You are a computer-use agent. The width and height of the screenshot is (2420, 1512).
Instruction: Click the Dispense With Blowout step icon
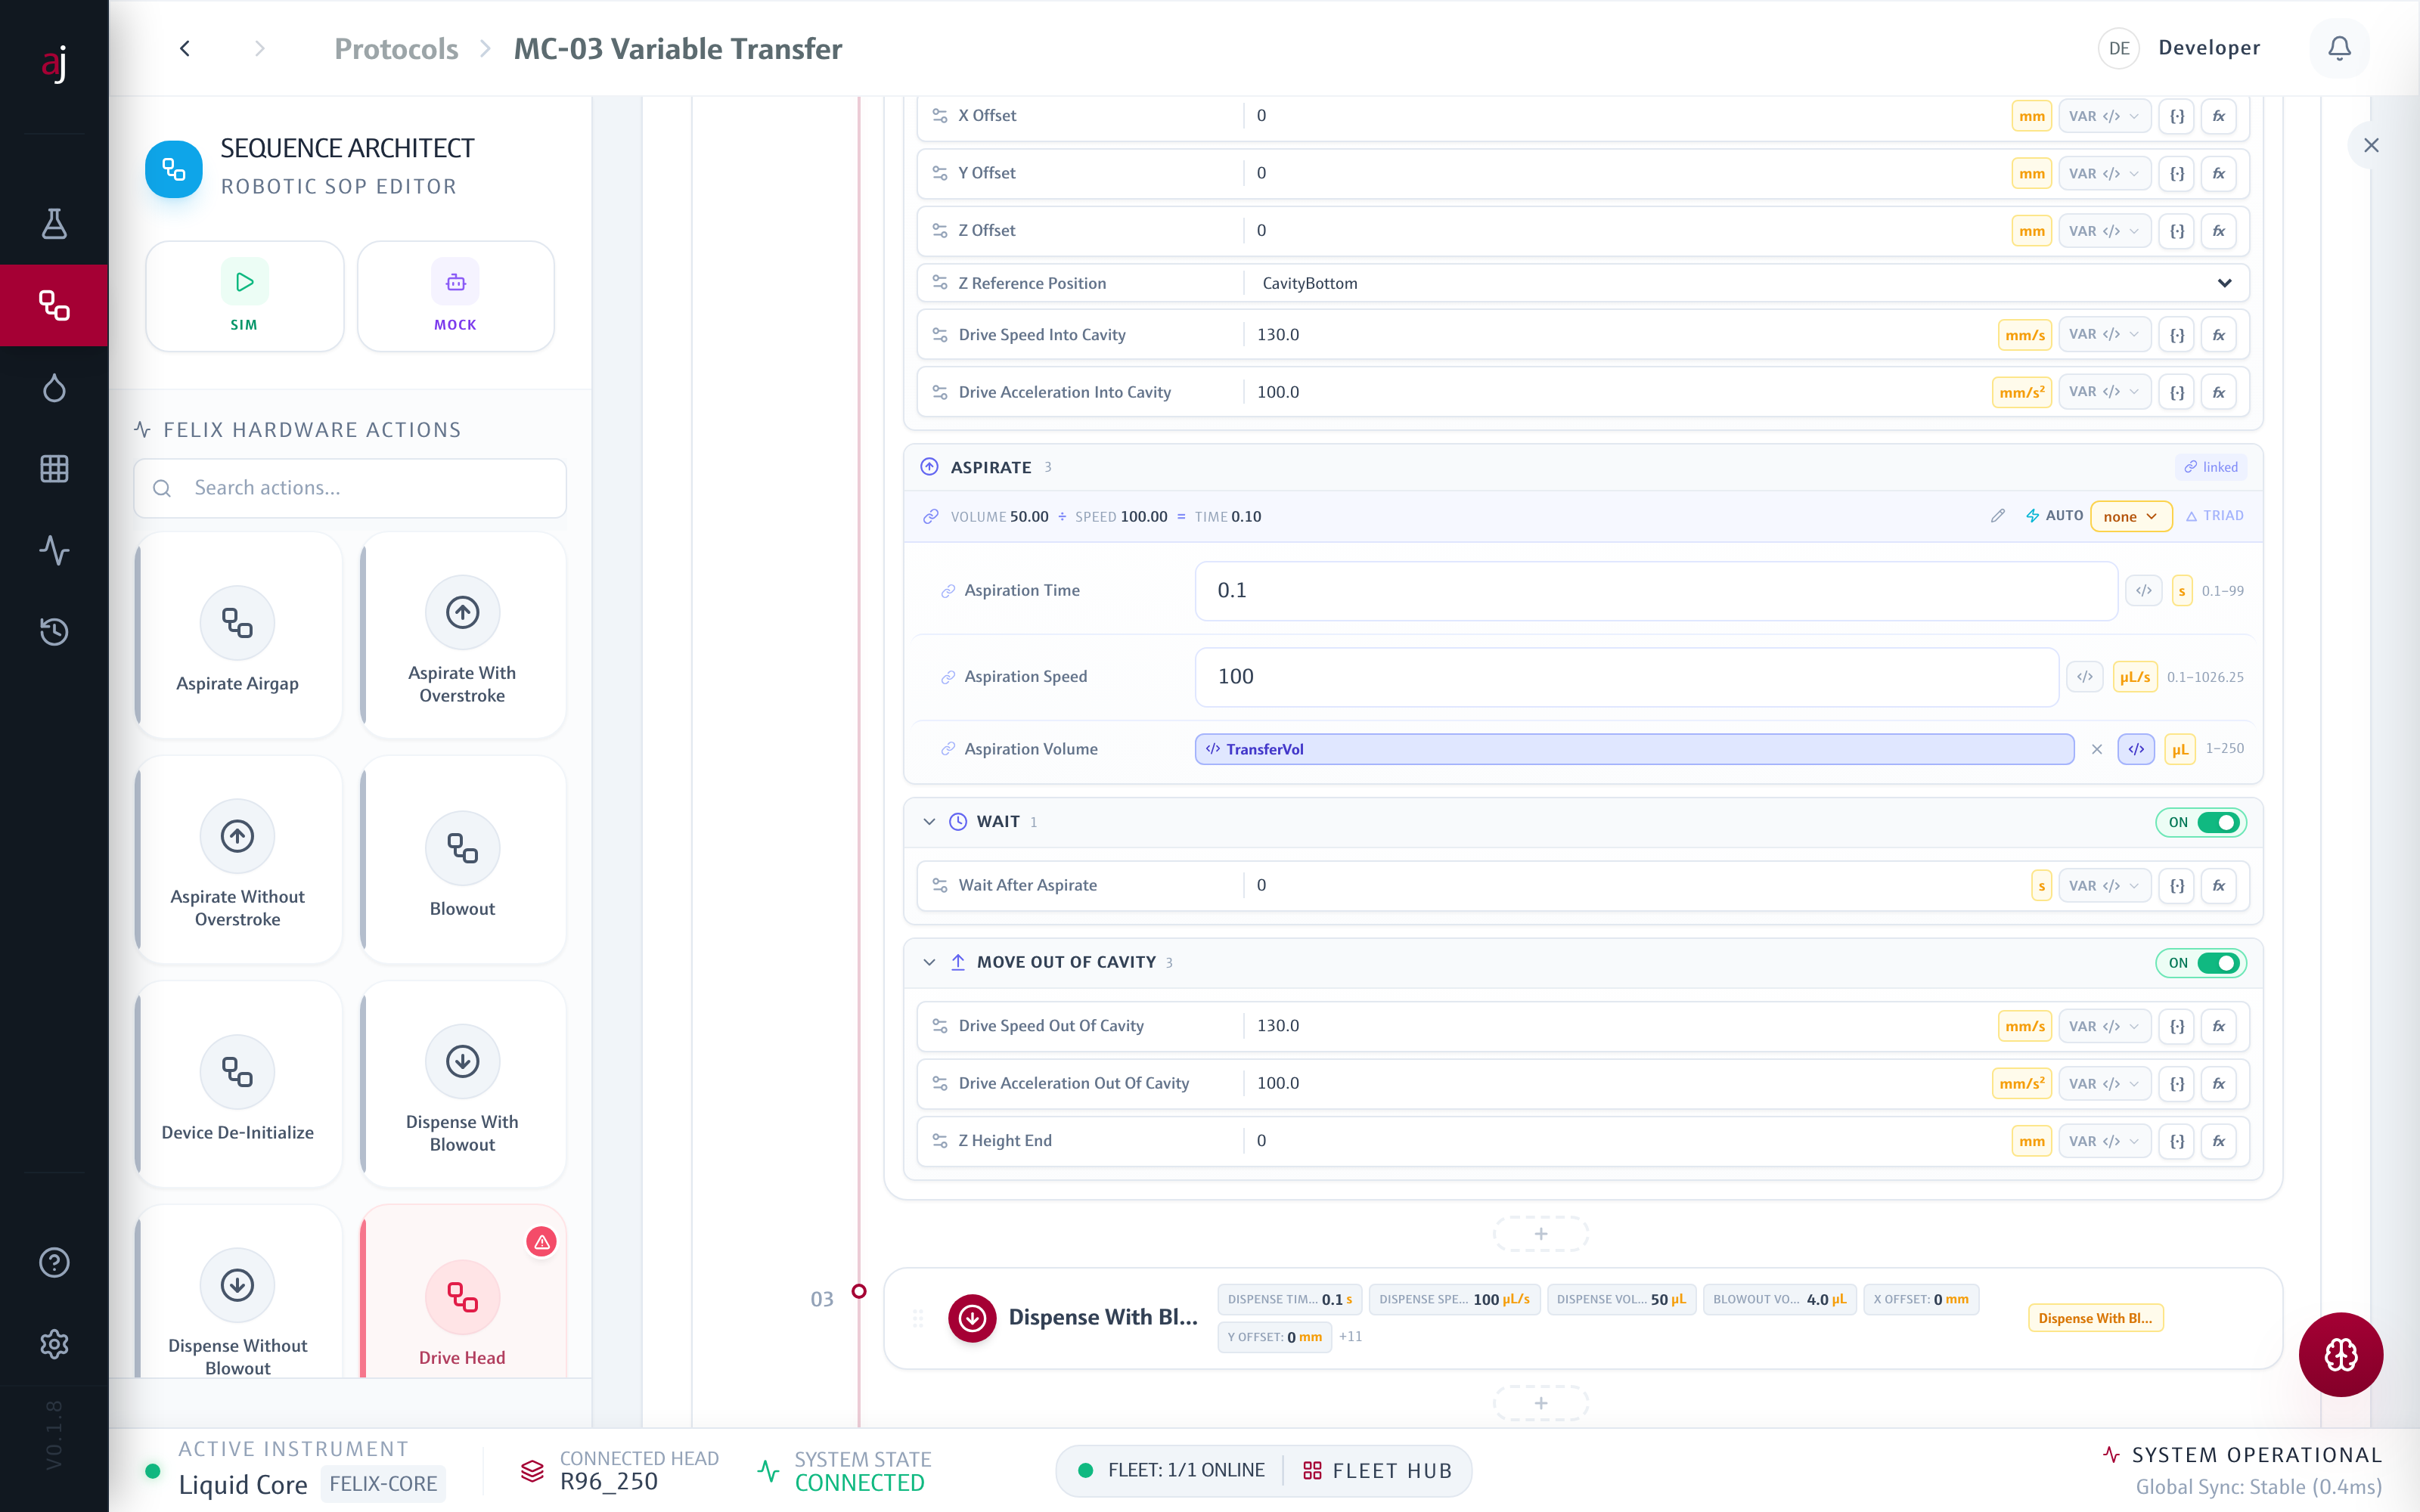pyautogui.click(x=972, y=1318)
